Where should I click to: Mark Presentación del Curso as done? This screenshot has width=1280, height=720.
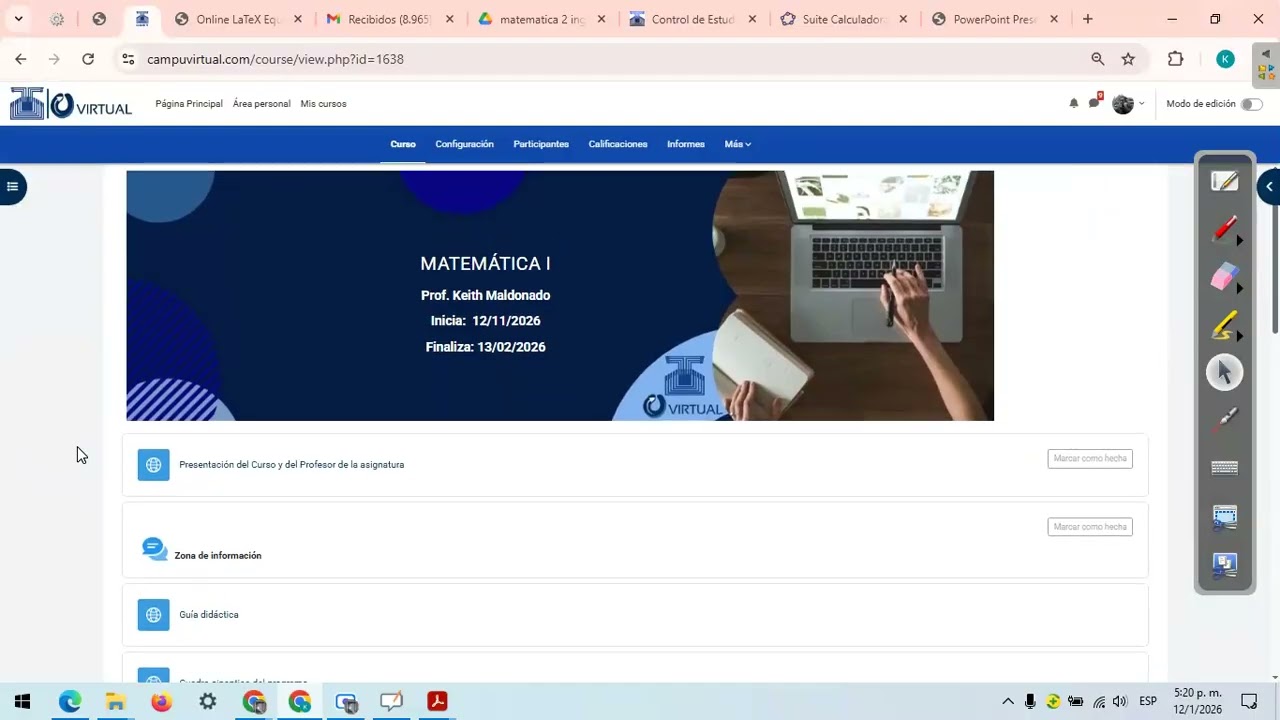1090,458
